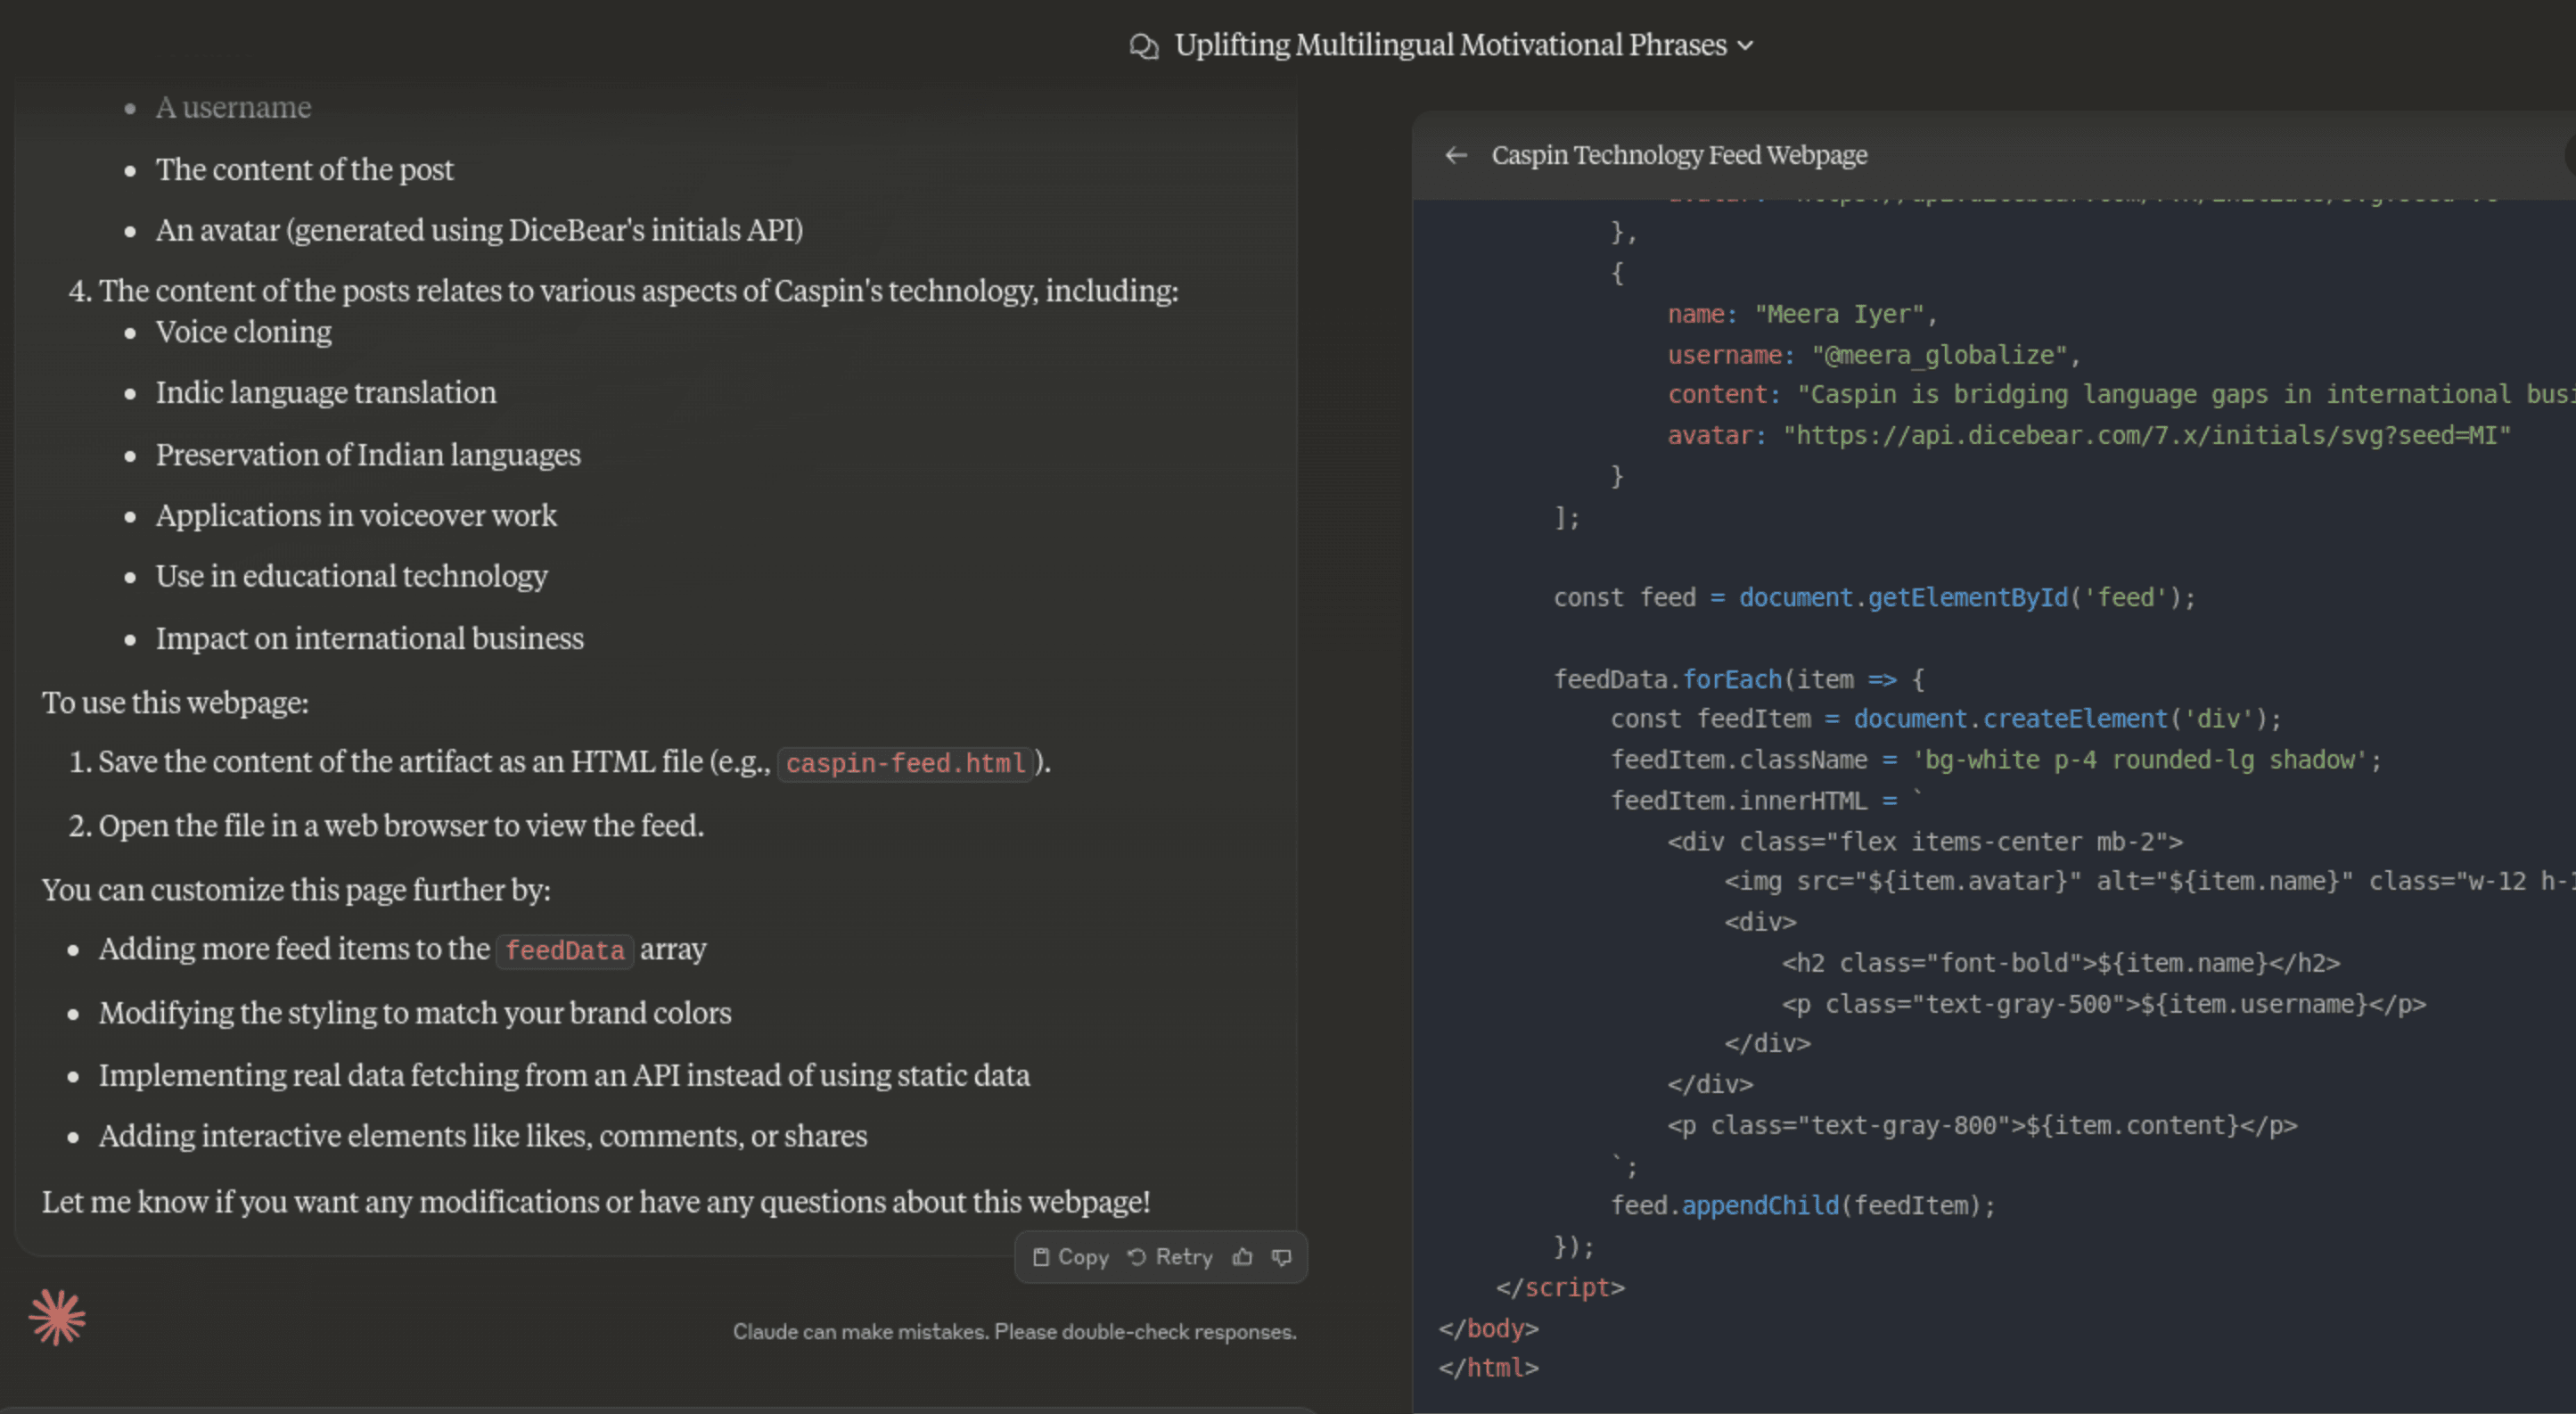
Task: Click the text-gray-500 item.username line
Action: click(x=2103, y=1004)
